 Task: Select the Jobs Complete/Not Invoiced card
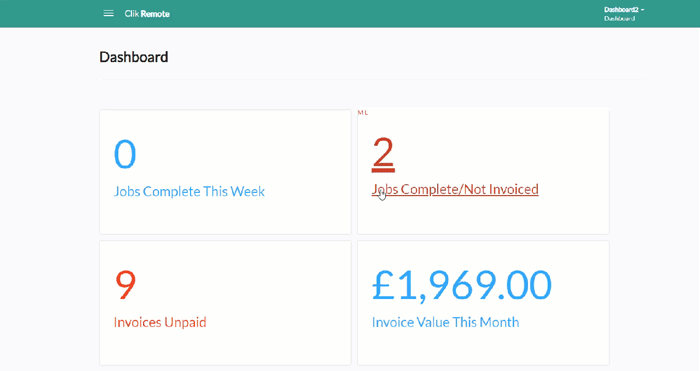pos(483,171)
